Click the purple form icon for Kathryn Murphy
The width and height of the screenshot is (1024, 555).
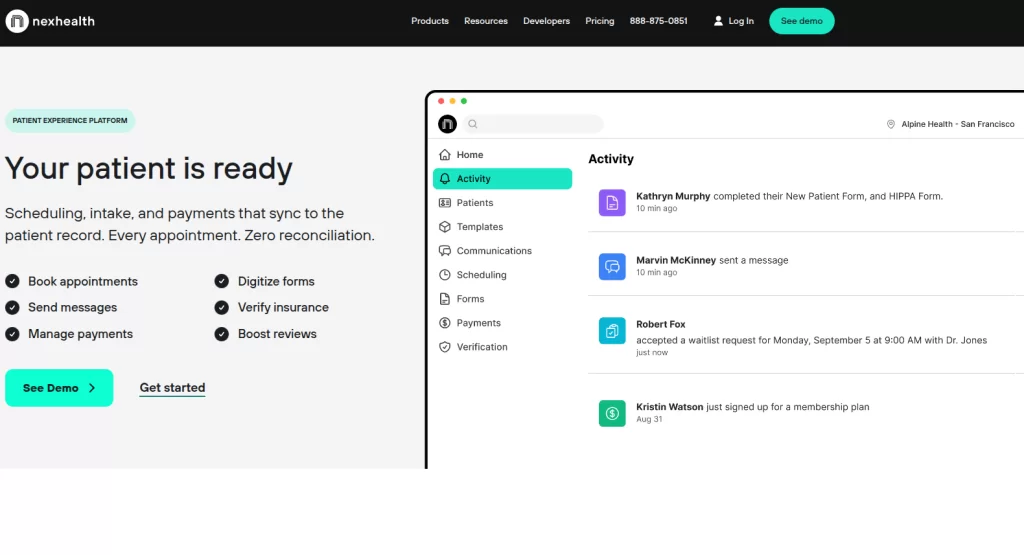(x=612, y=202)
